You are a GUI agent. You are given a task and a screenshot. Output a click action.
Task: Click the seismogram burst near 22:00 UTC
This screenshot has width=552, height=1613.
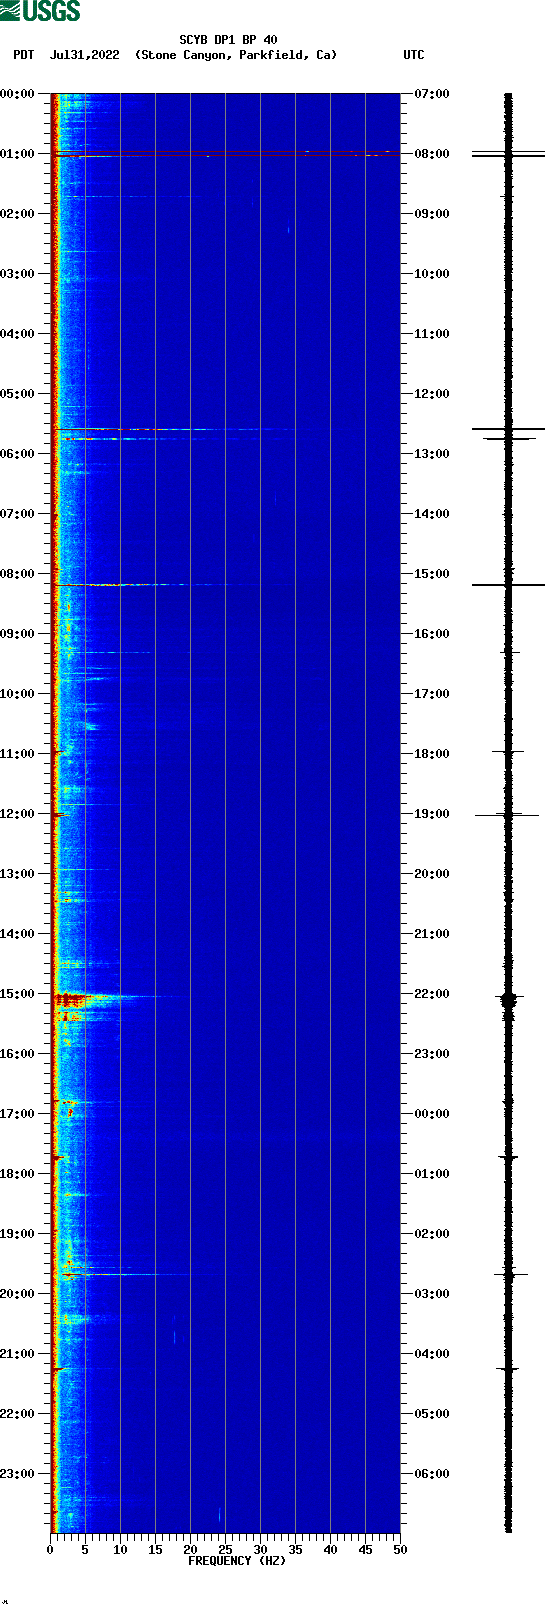point(508,999)
